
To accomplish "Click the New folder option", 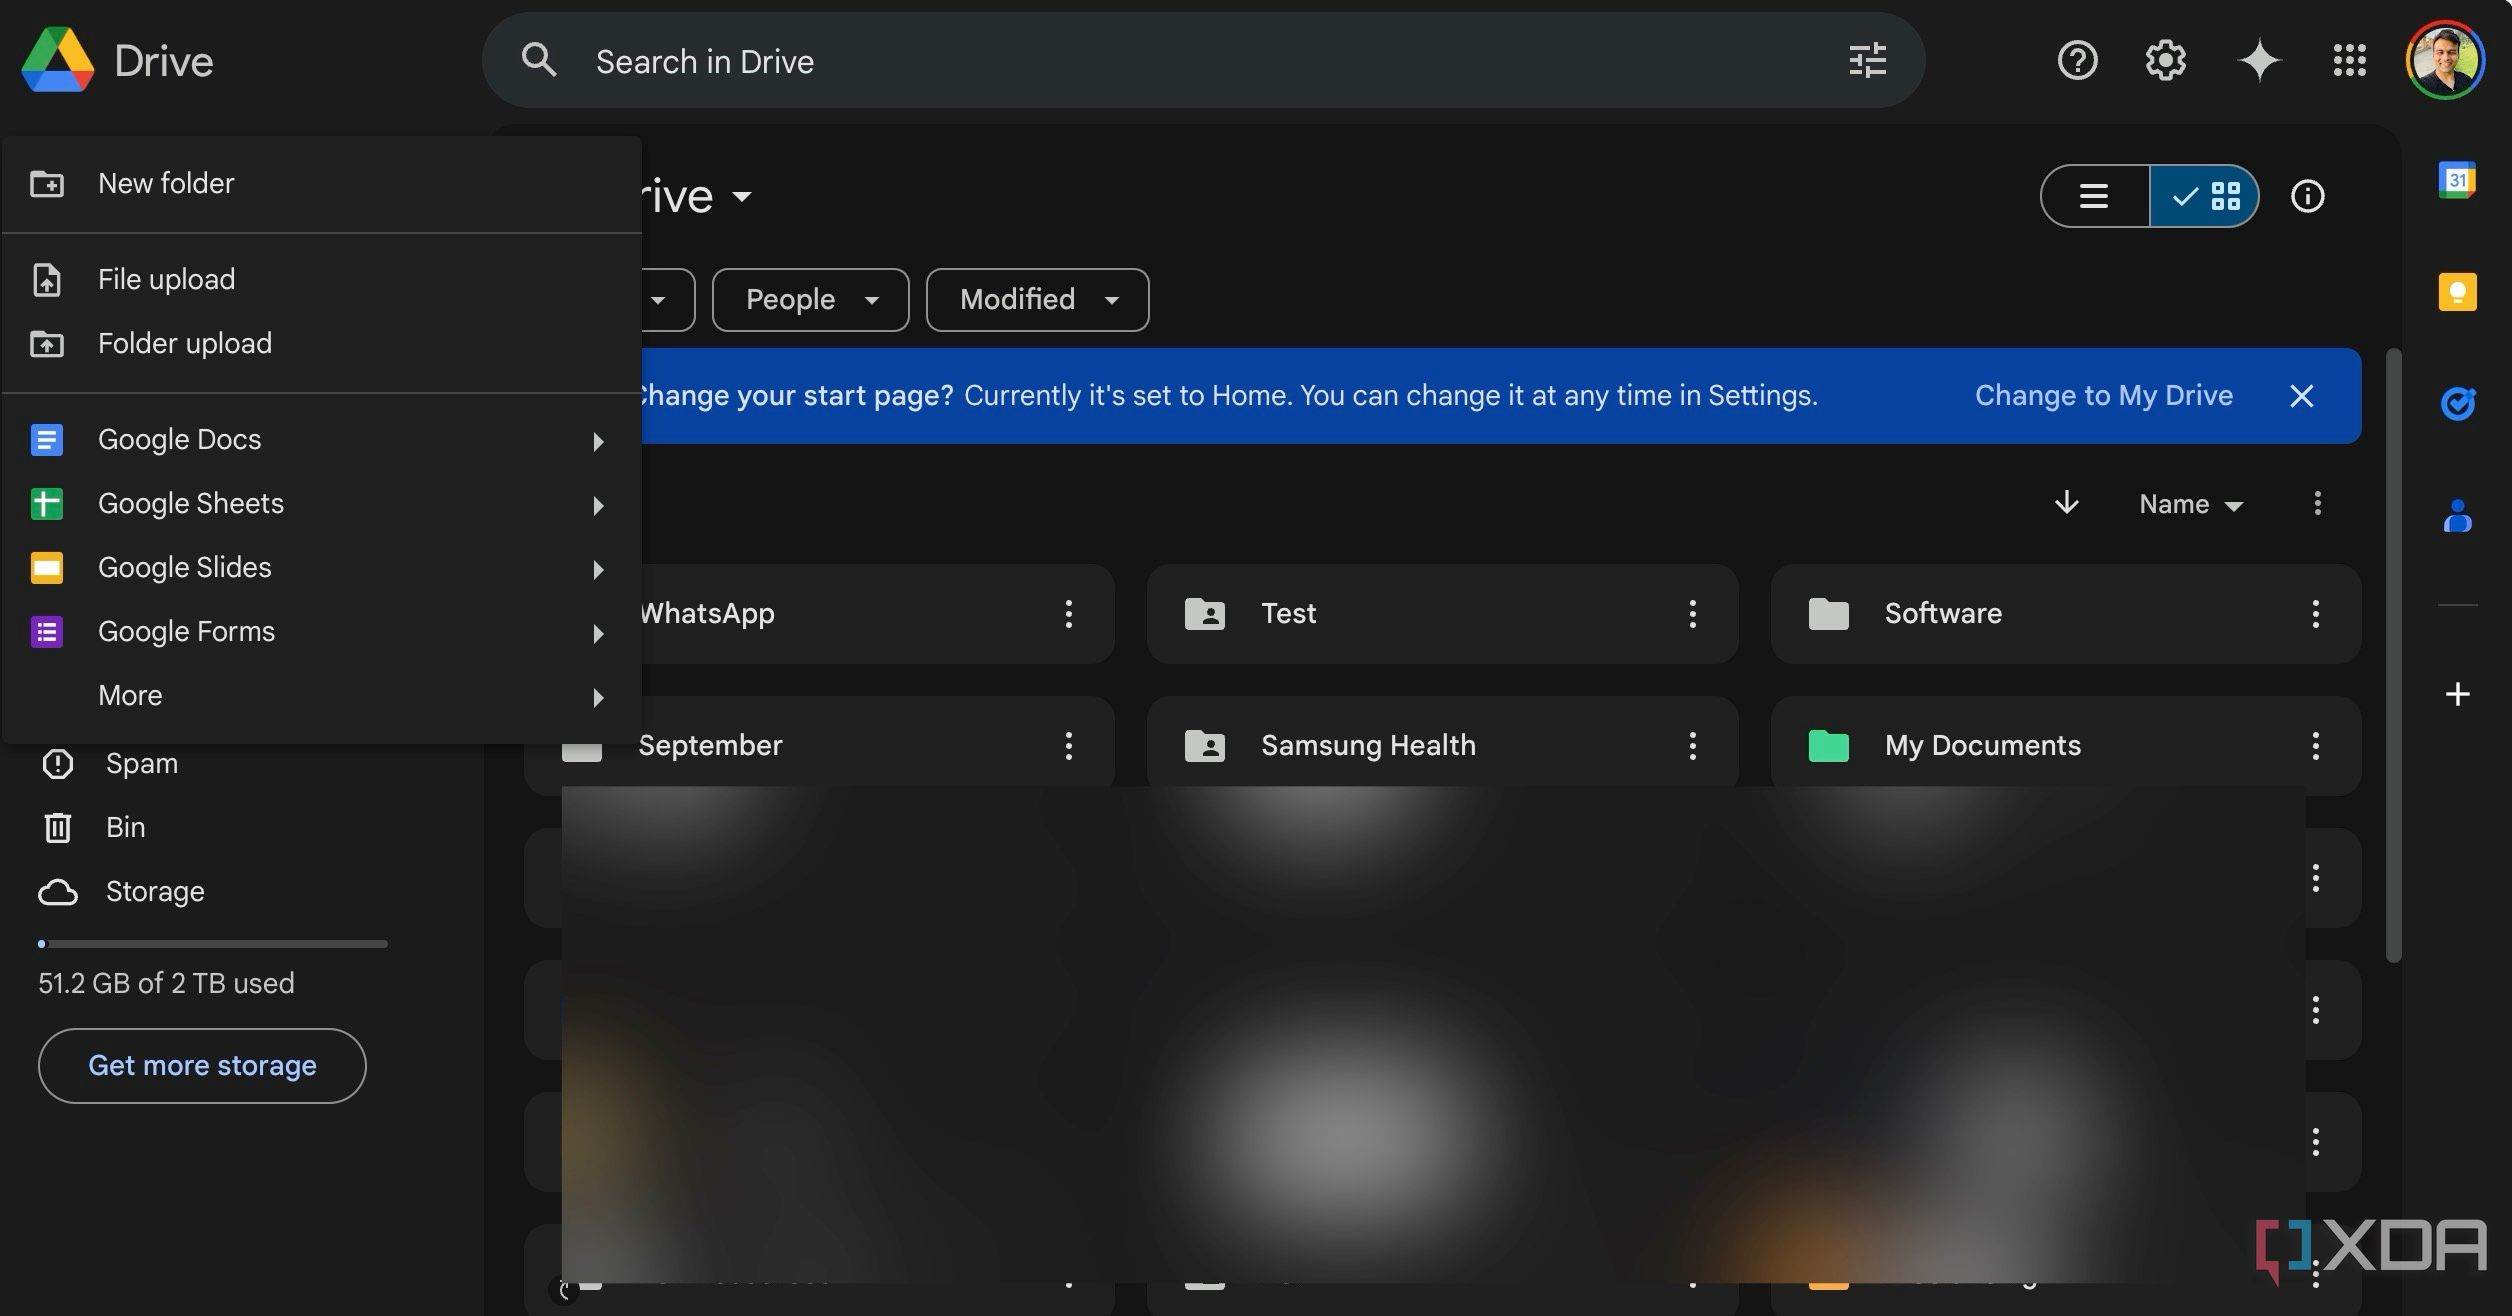I will pos(166,183).
